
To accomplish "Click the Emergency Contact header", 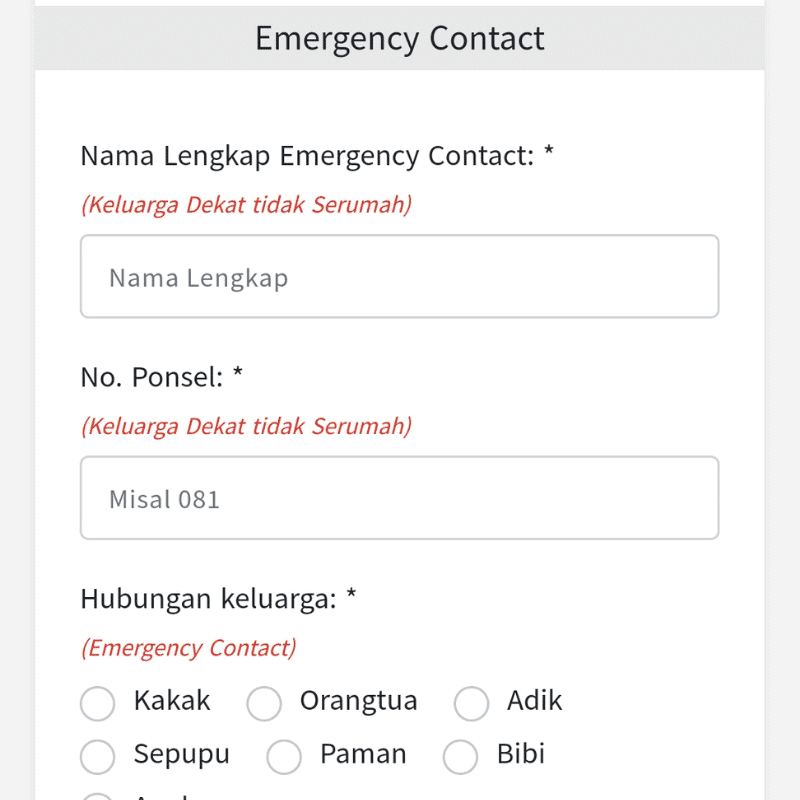I will (400, 39).
